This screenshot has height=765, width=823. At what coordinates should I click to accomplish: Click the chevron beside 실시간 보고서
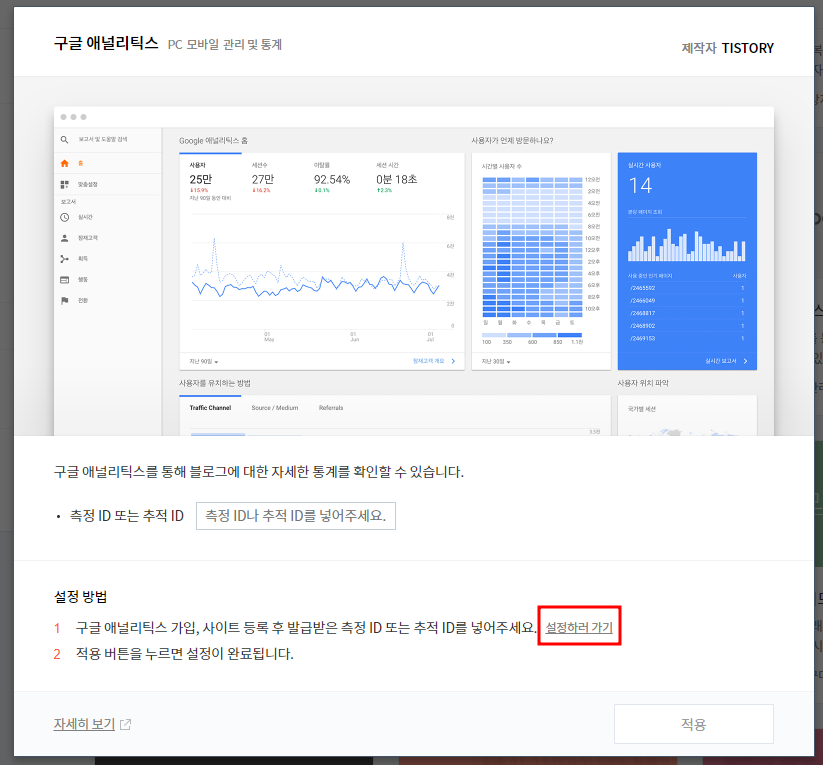tap(745, 361)
